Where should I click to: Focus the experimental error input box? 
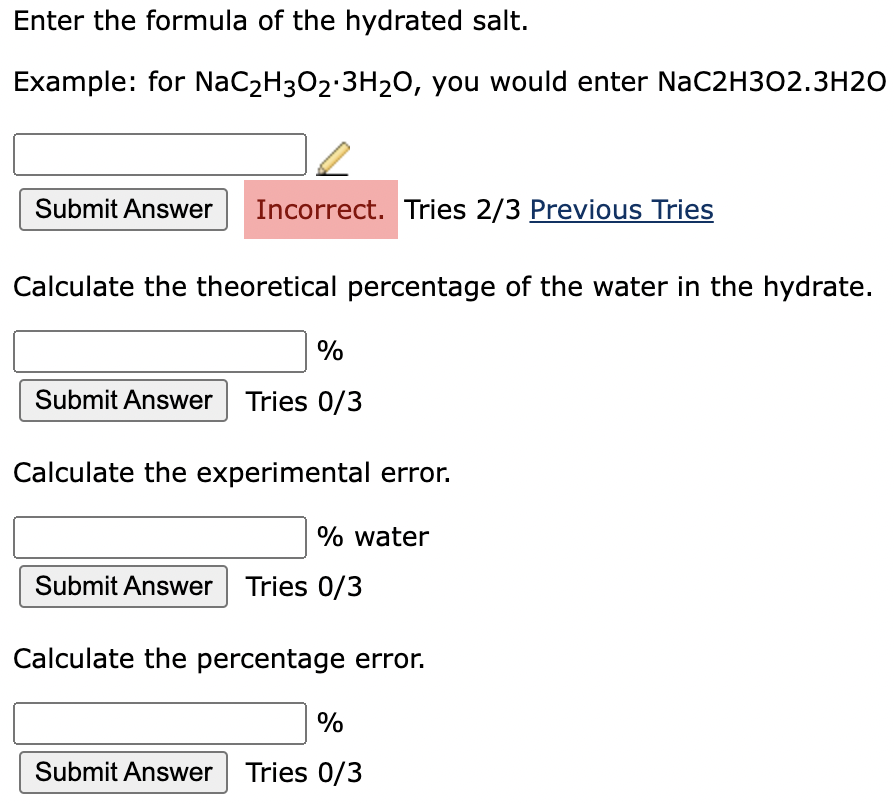[160, 537]
